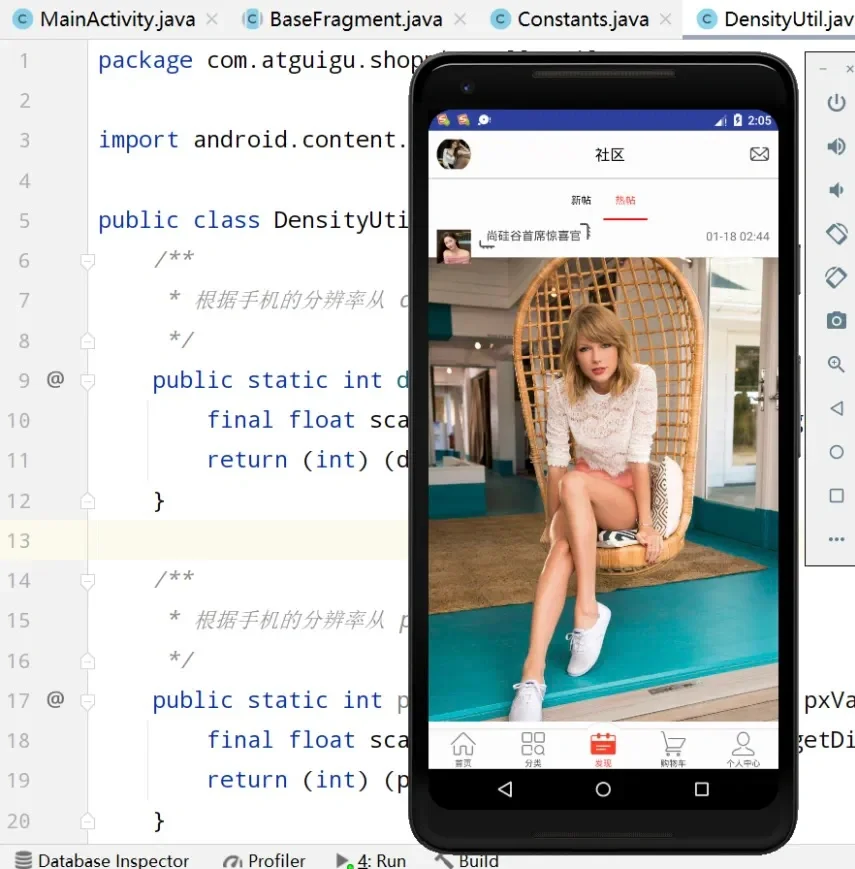Switch to the 新帖 tab in the app

click(580, 199)
